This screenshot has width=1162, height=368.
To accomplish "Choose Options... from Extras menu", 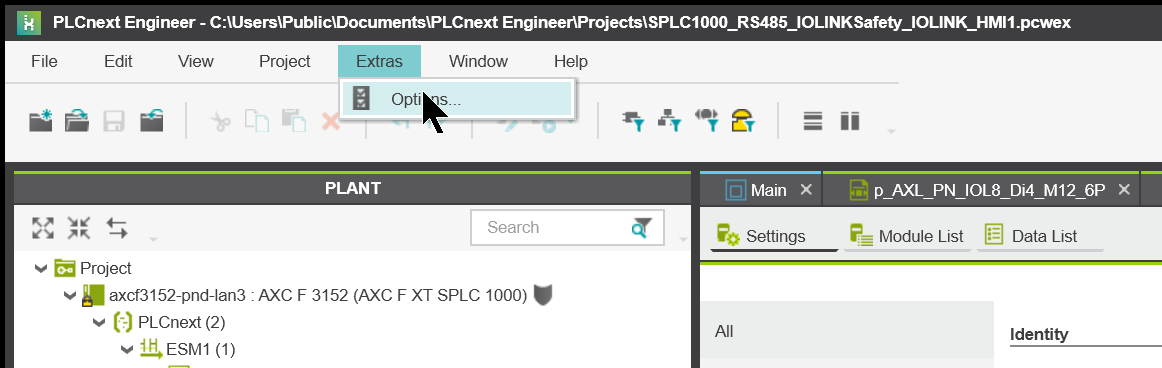I will pos(457,98).
